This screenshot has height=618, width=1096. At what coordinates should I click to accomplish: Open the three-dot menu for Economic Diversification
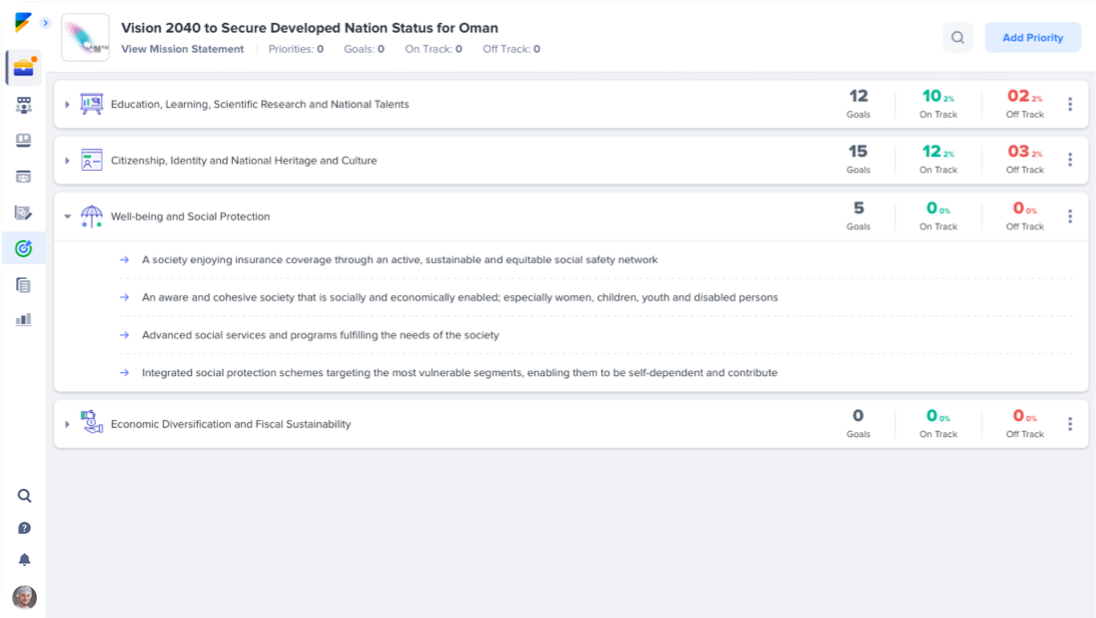(x=1070, y=424)
